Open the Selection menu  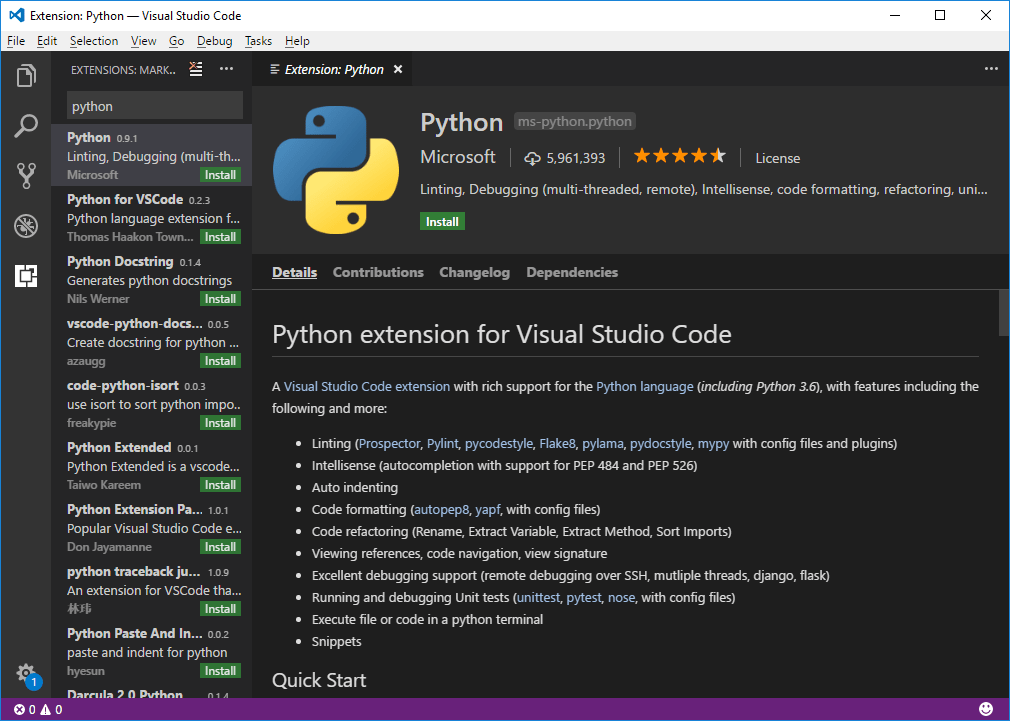pos(94,41)
